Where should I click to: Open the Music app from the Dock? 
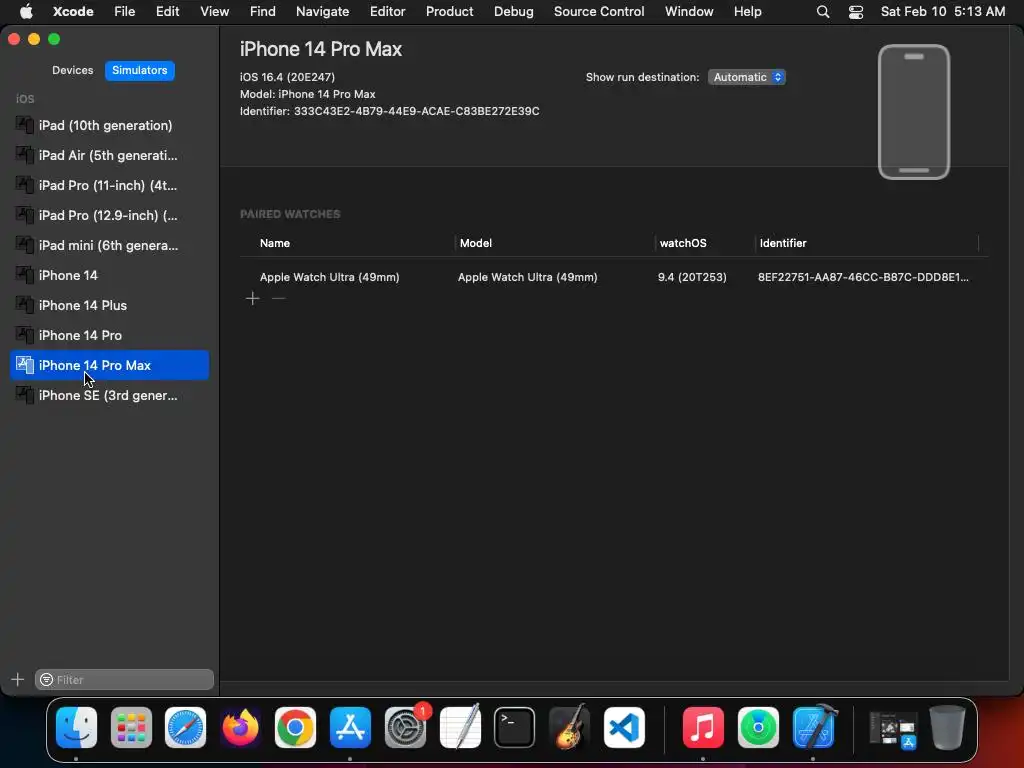coord(703,728)
